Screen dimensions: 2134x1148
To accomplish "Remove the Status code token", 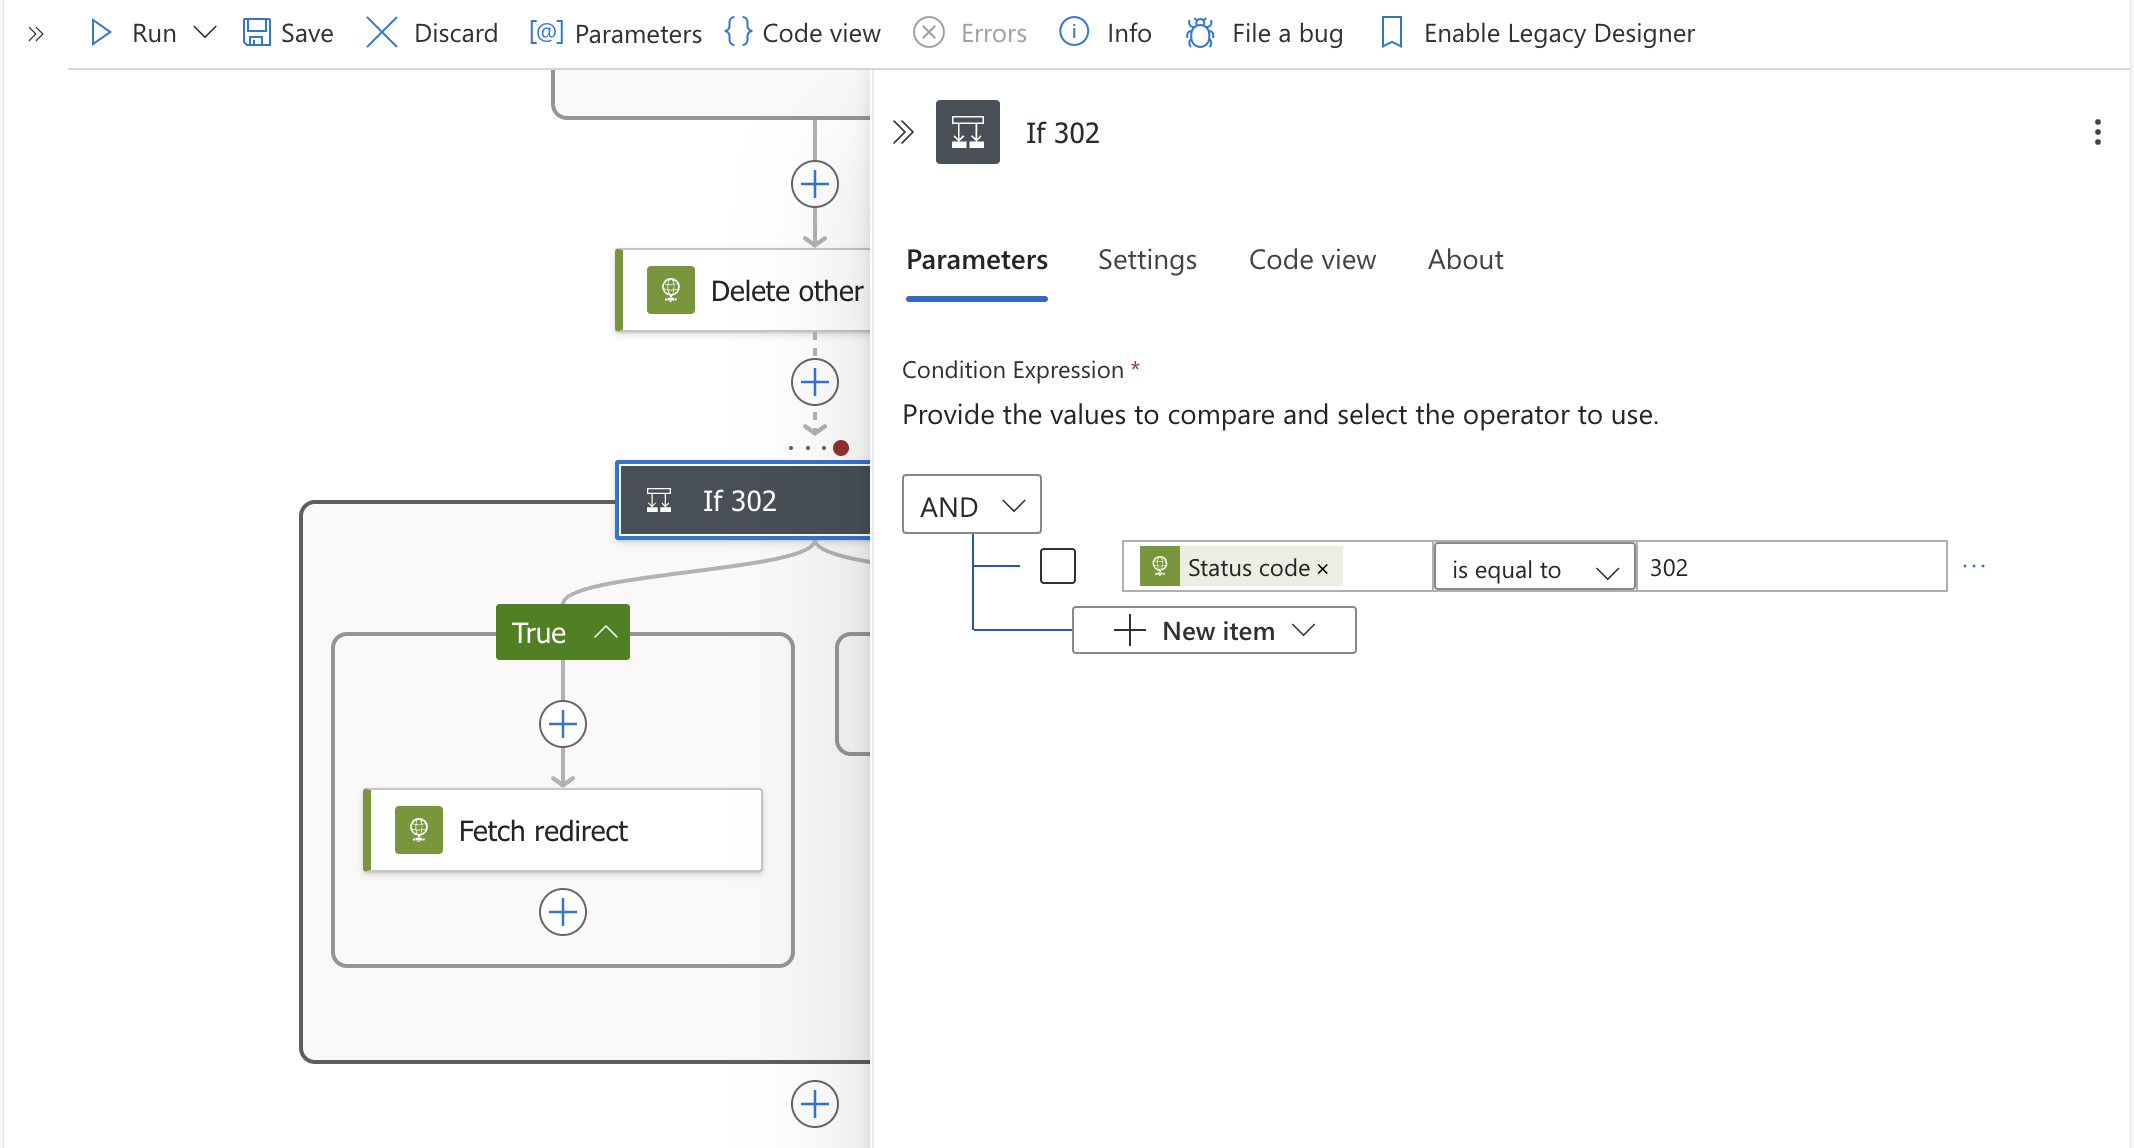I will (1322, 569).
